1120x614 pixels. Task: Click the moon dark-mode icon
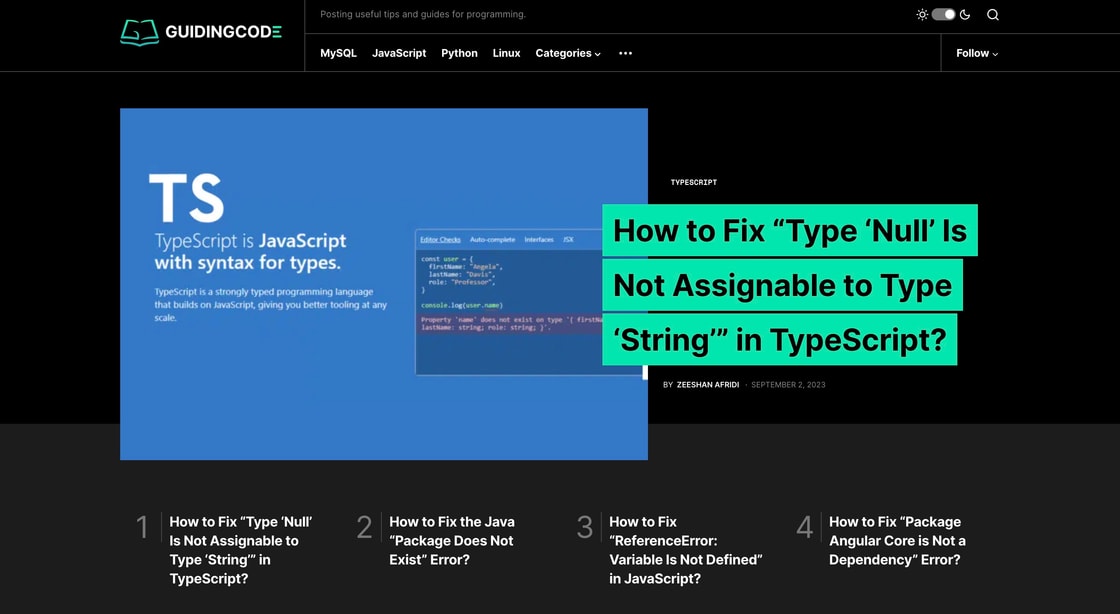click(x=965, y=15)
